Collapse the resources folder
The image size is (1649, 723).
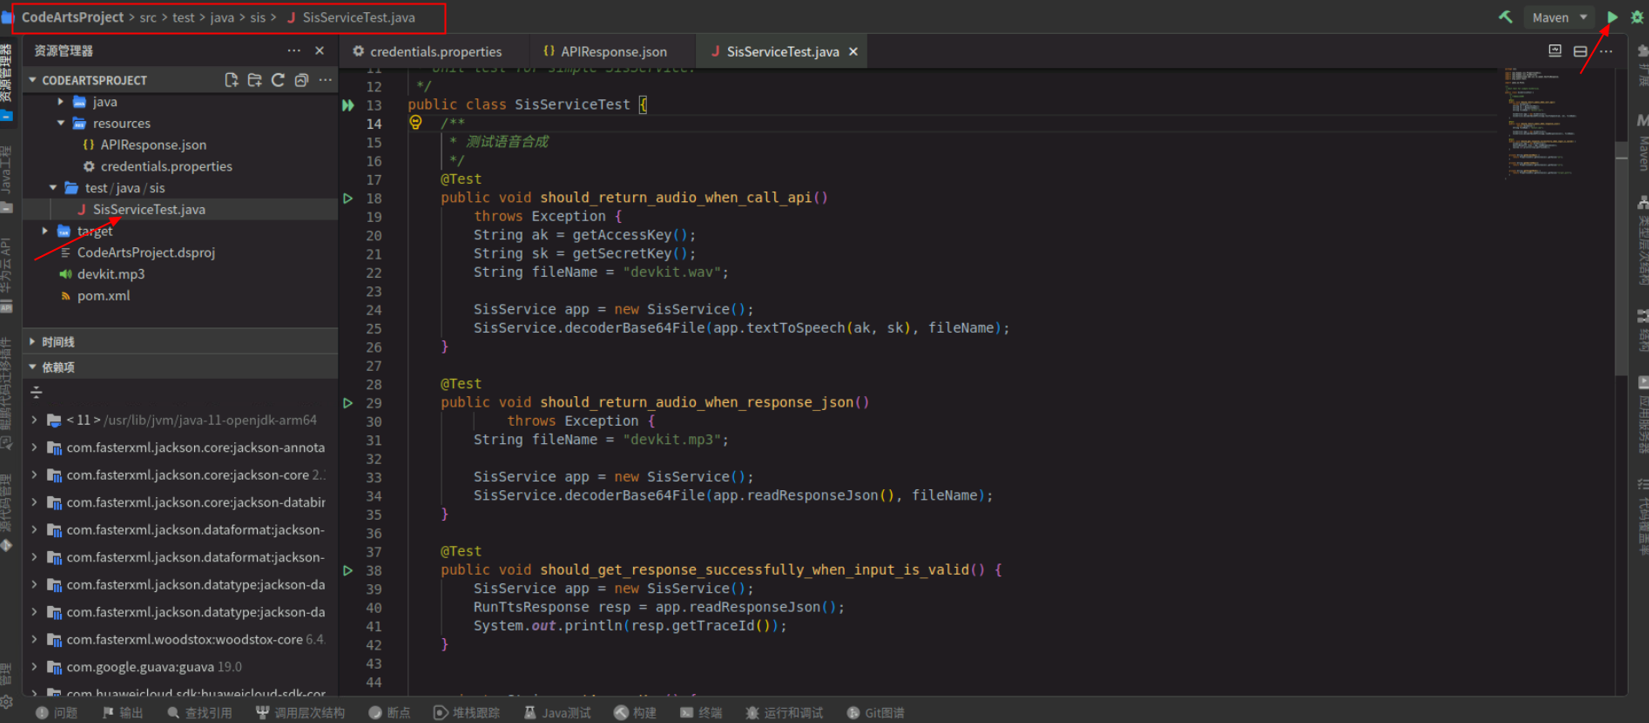coord(61,124)
